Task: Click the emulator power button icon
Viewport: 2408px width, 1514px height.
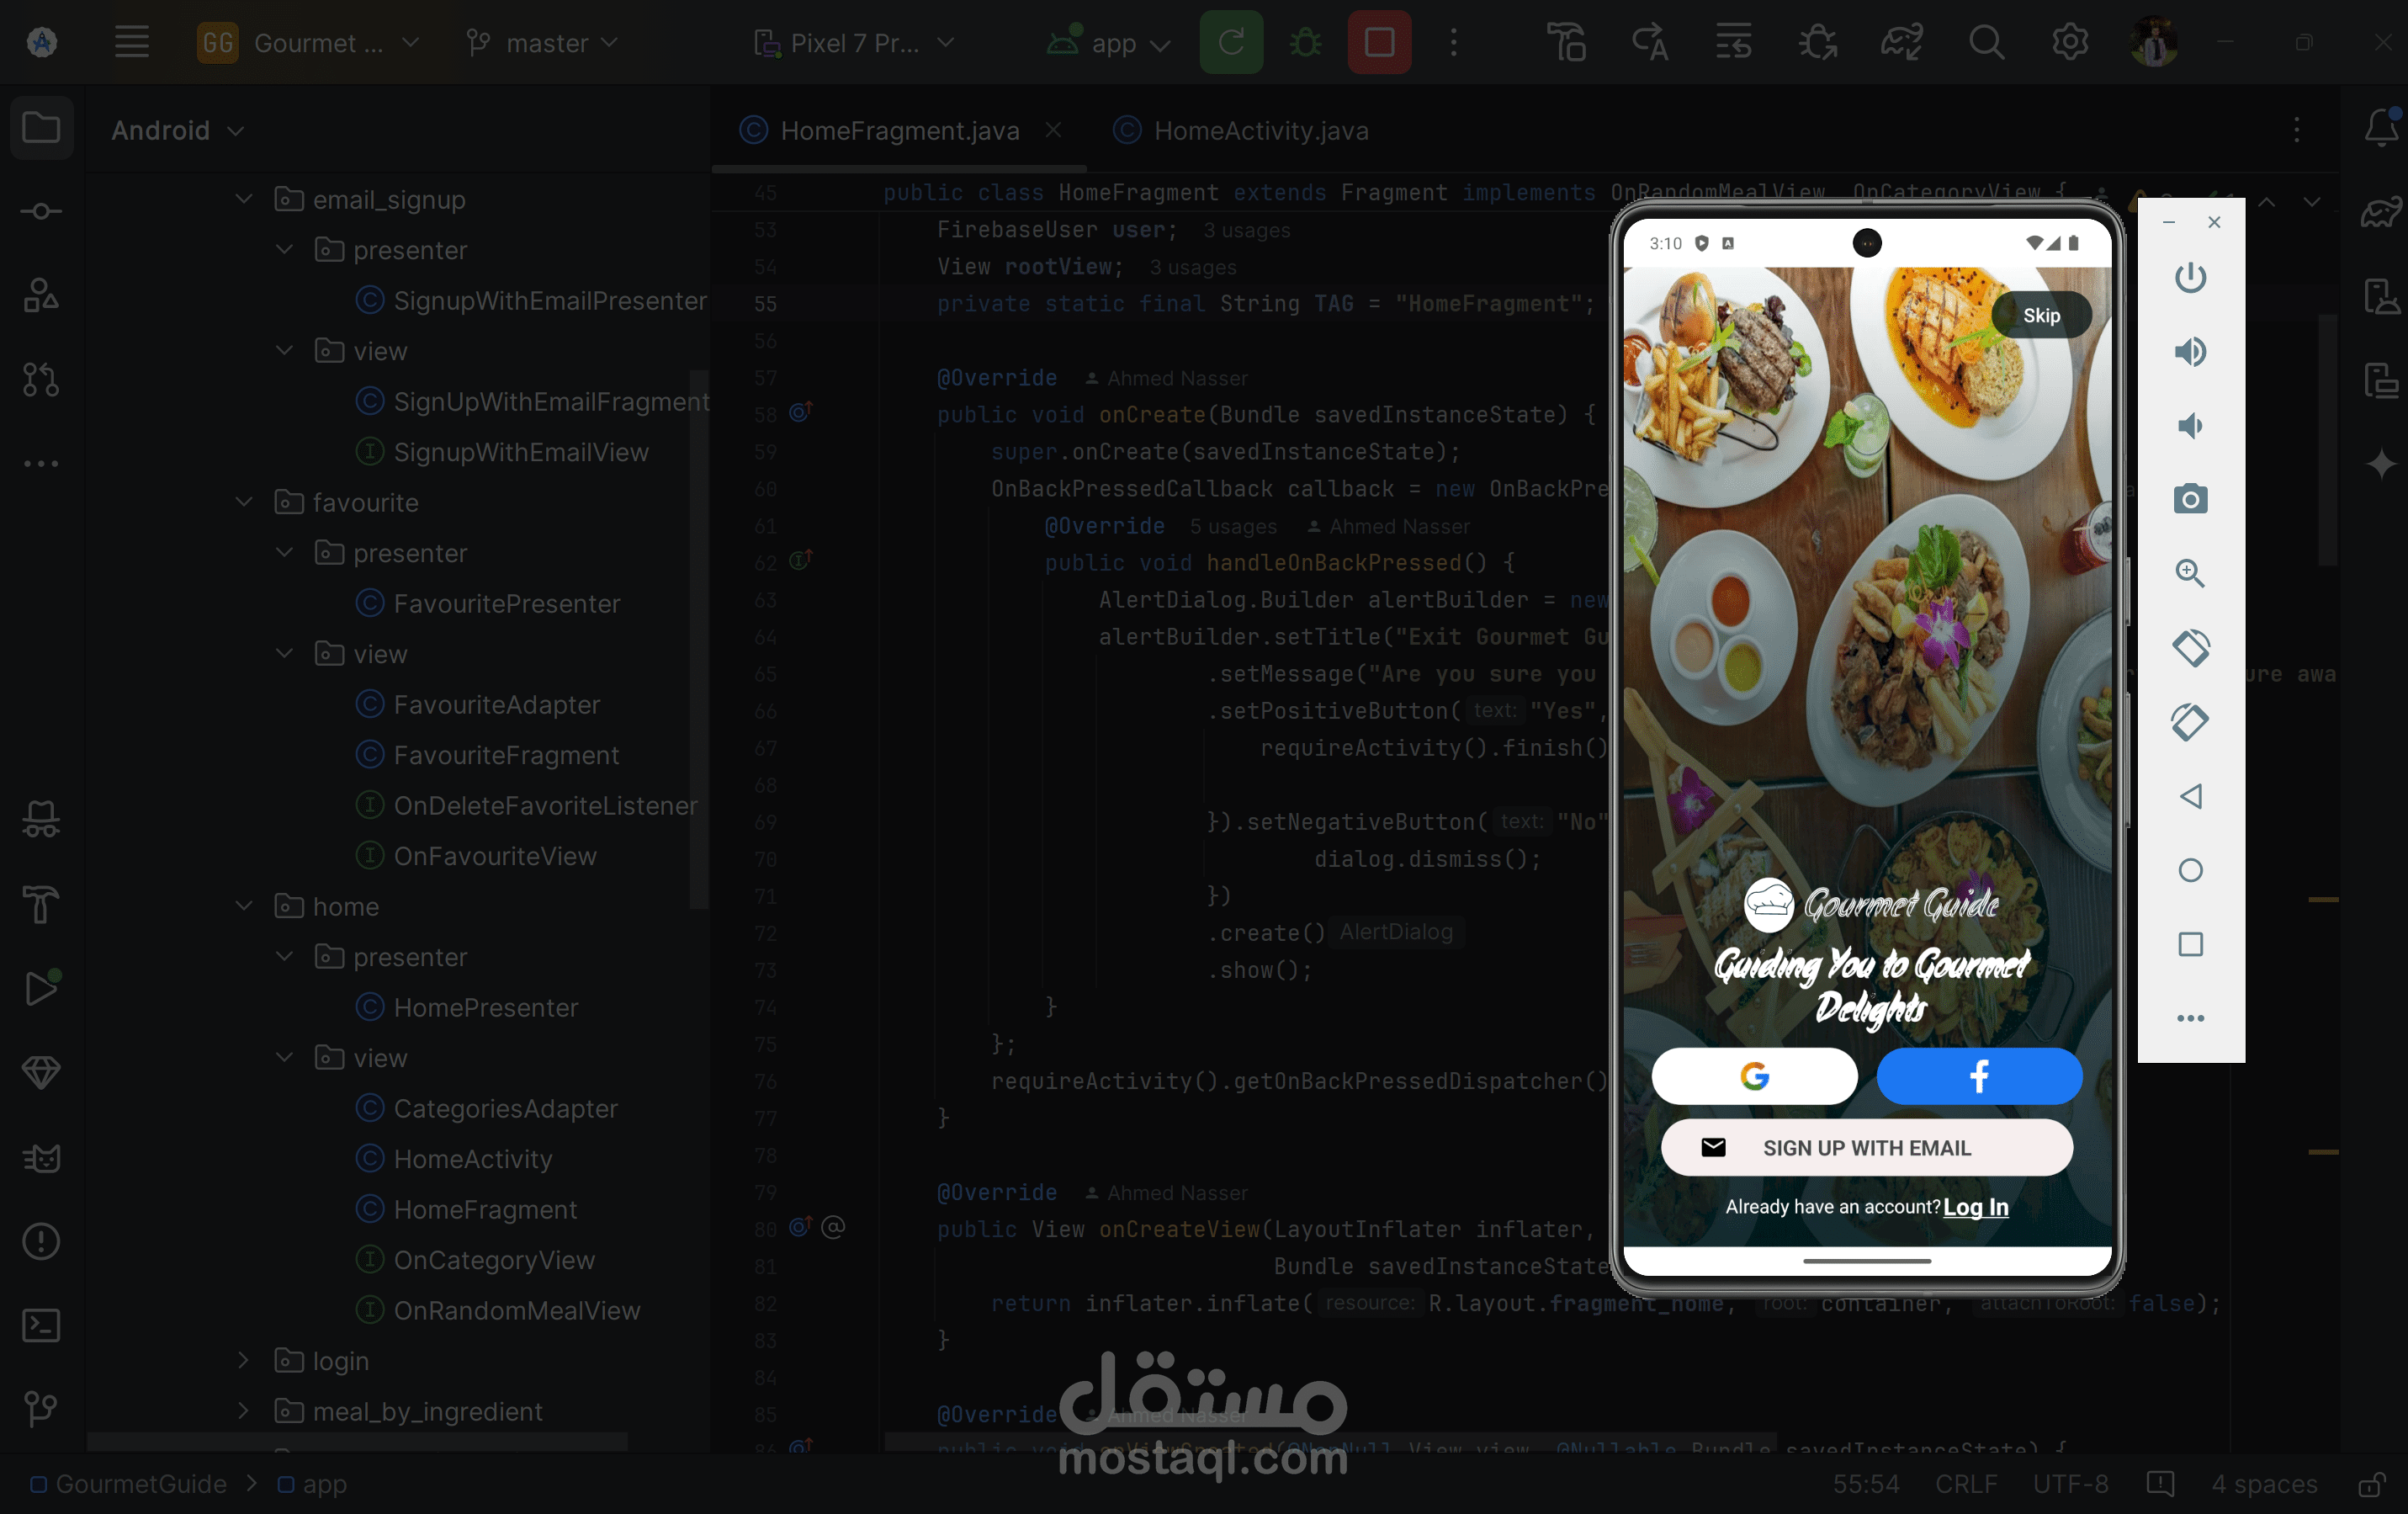Action: 2190,277
